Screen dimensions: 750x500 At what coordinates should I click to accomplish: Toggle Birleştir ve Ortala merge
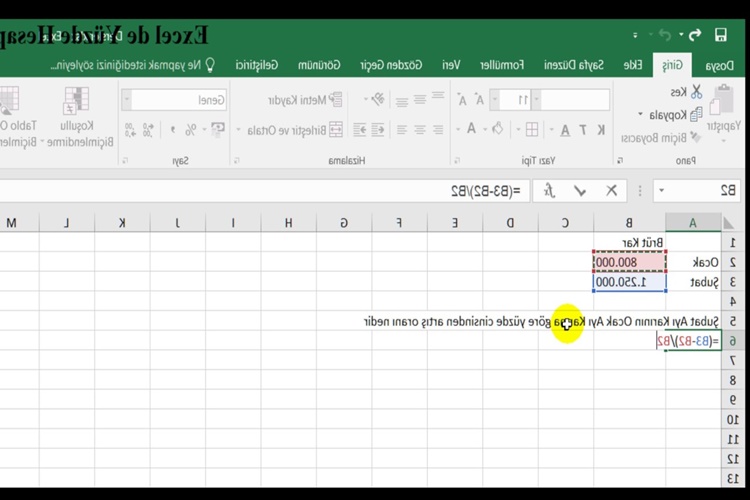(x=295, y=130)
